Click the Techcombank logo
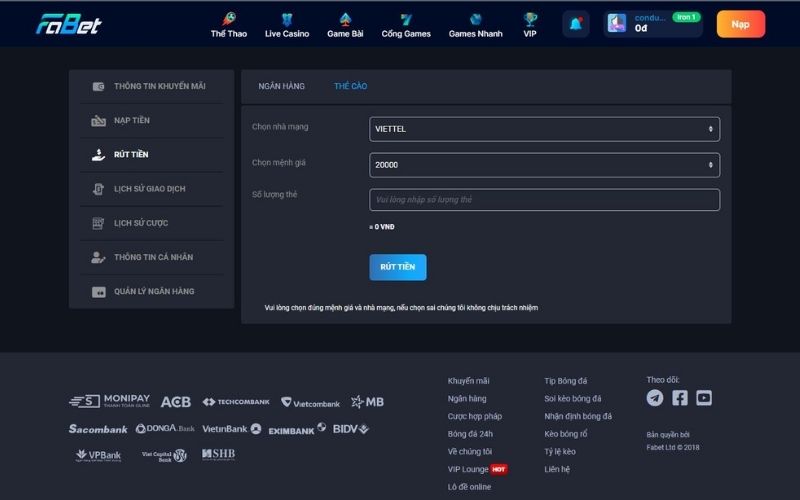 tap(236, 402)
